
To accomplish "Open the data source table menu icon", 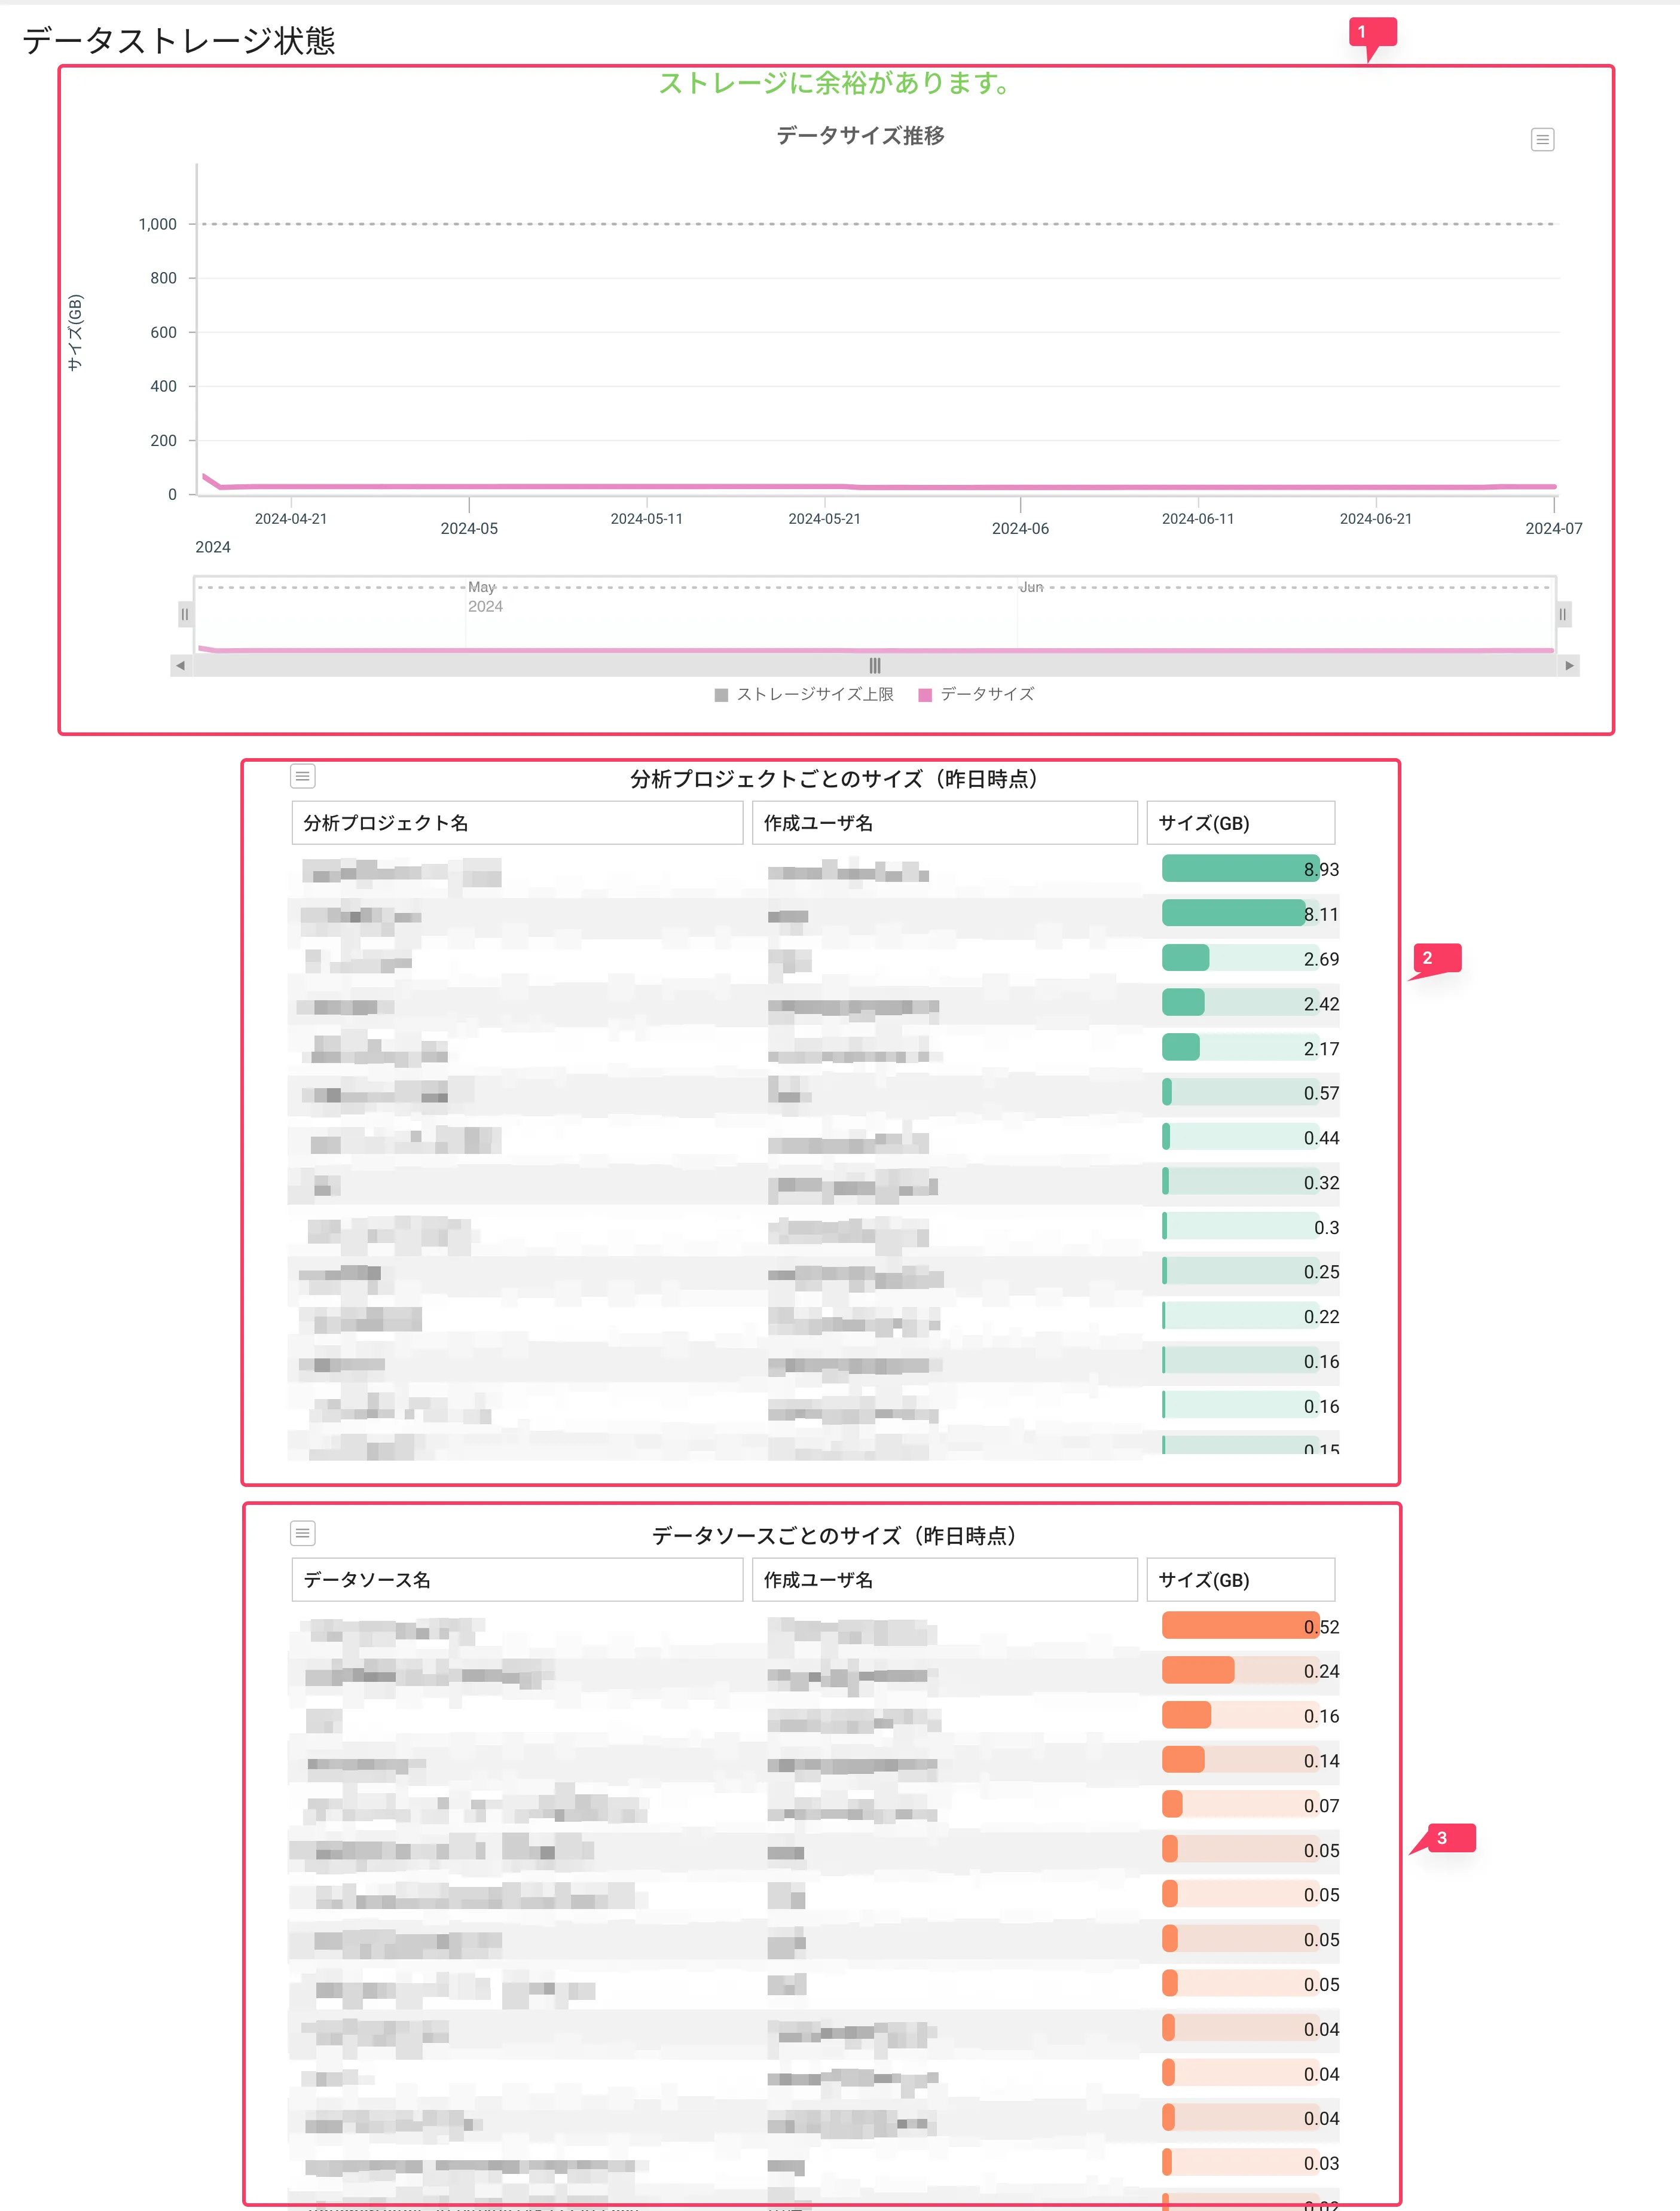I will pos(303,1533).
